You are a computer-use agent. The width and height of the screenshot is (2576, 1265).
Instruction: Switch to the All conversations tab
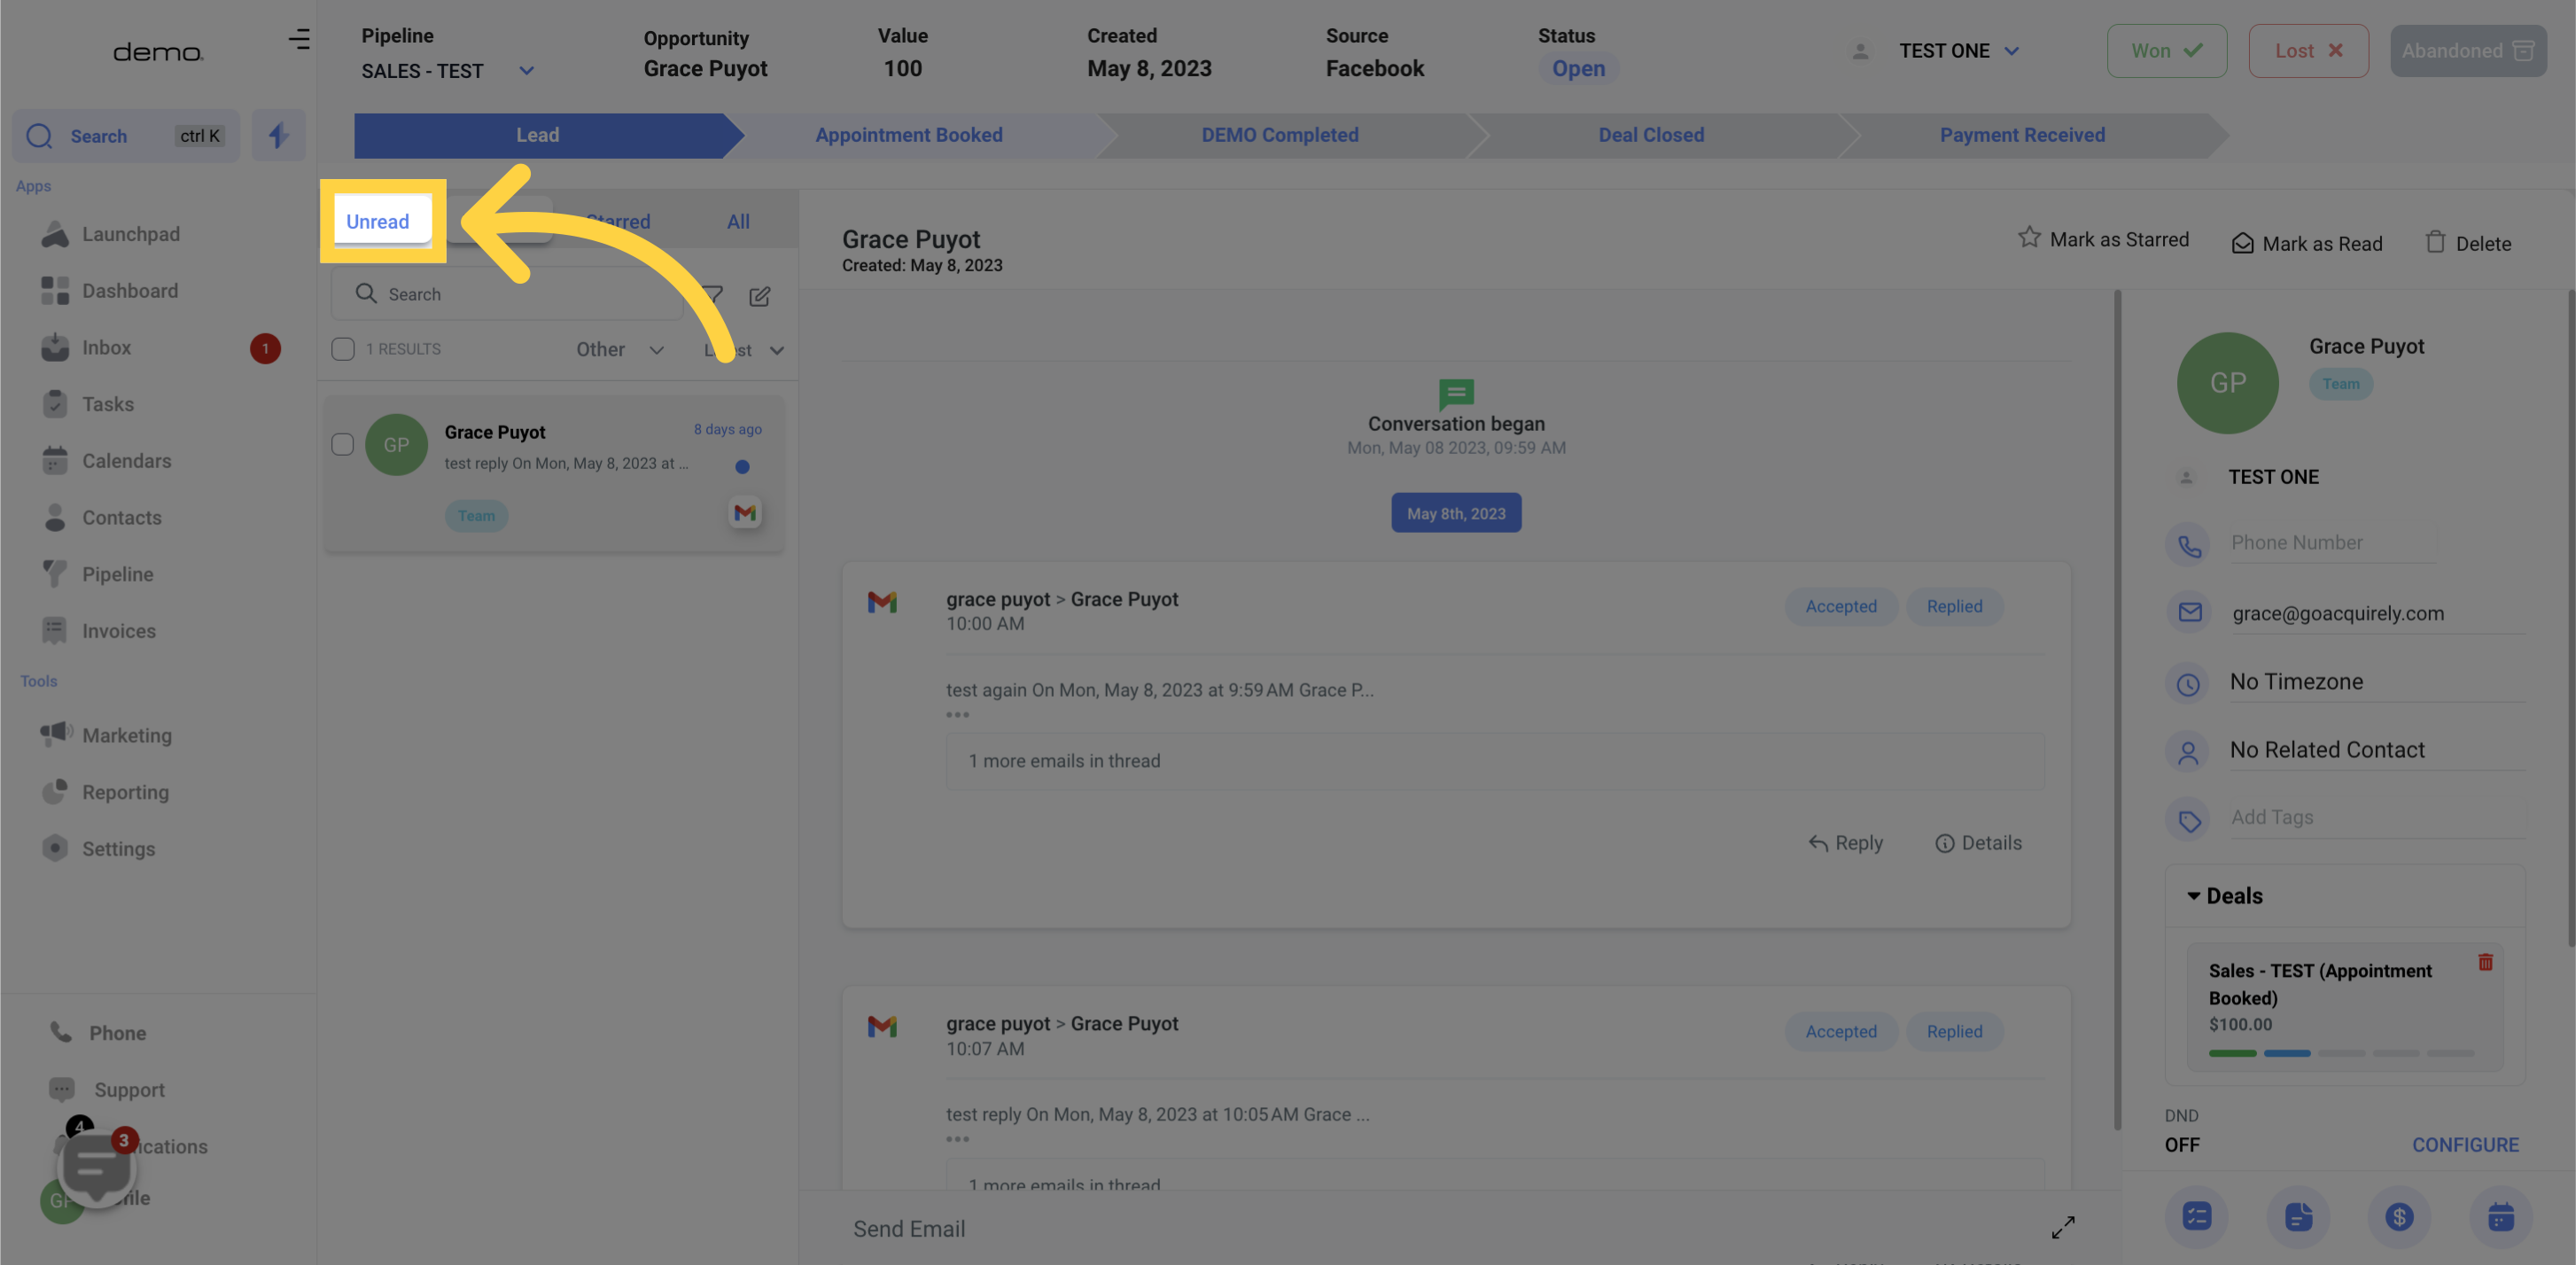738,222
